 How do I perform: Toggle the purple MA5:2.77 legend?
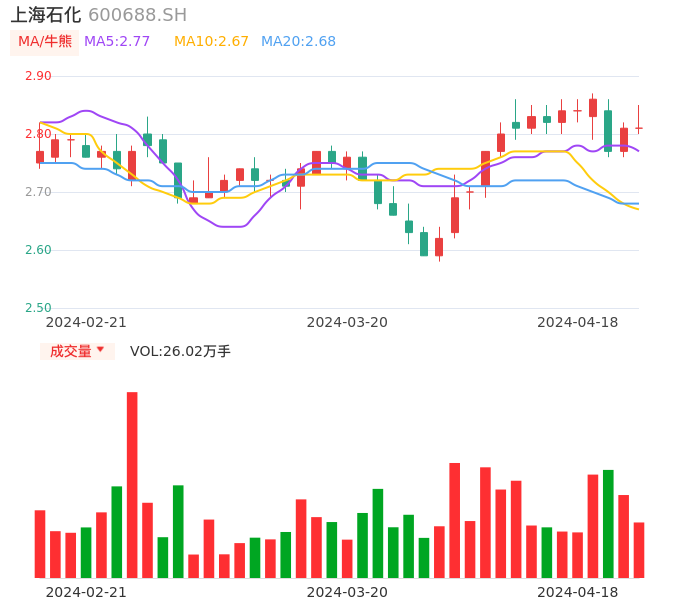coord(117,42)
